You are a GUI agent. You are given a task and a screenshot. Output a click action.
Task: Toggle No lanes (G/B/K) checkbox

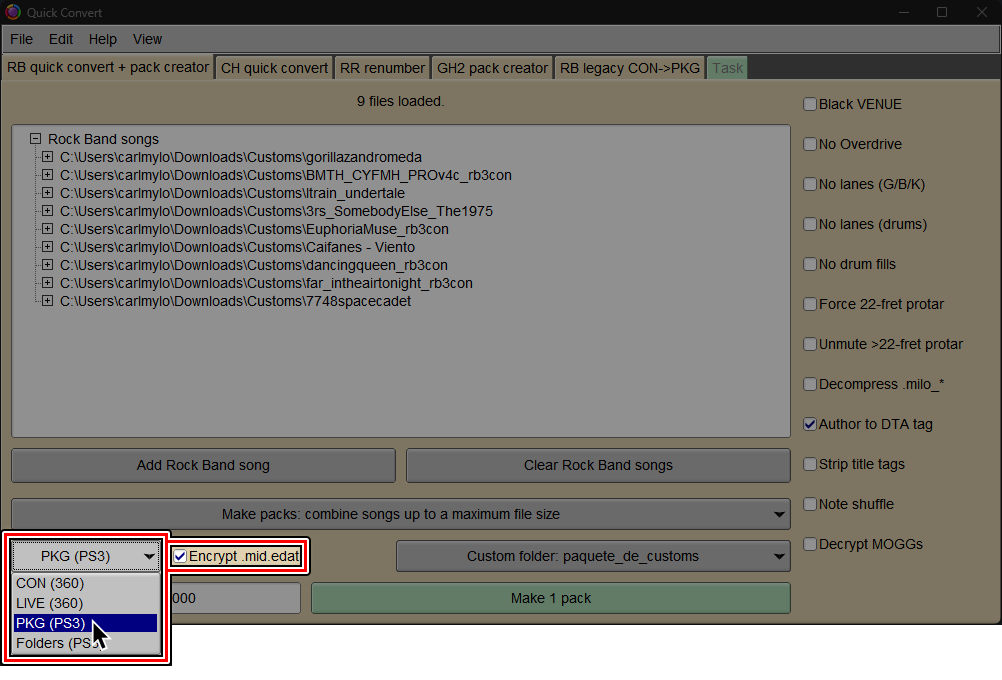810,184
